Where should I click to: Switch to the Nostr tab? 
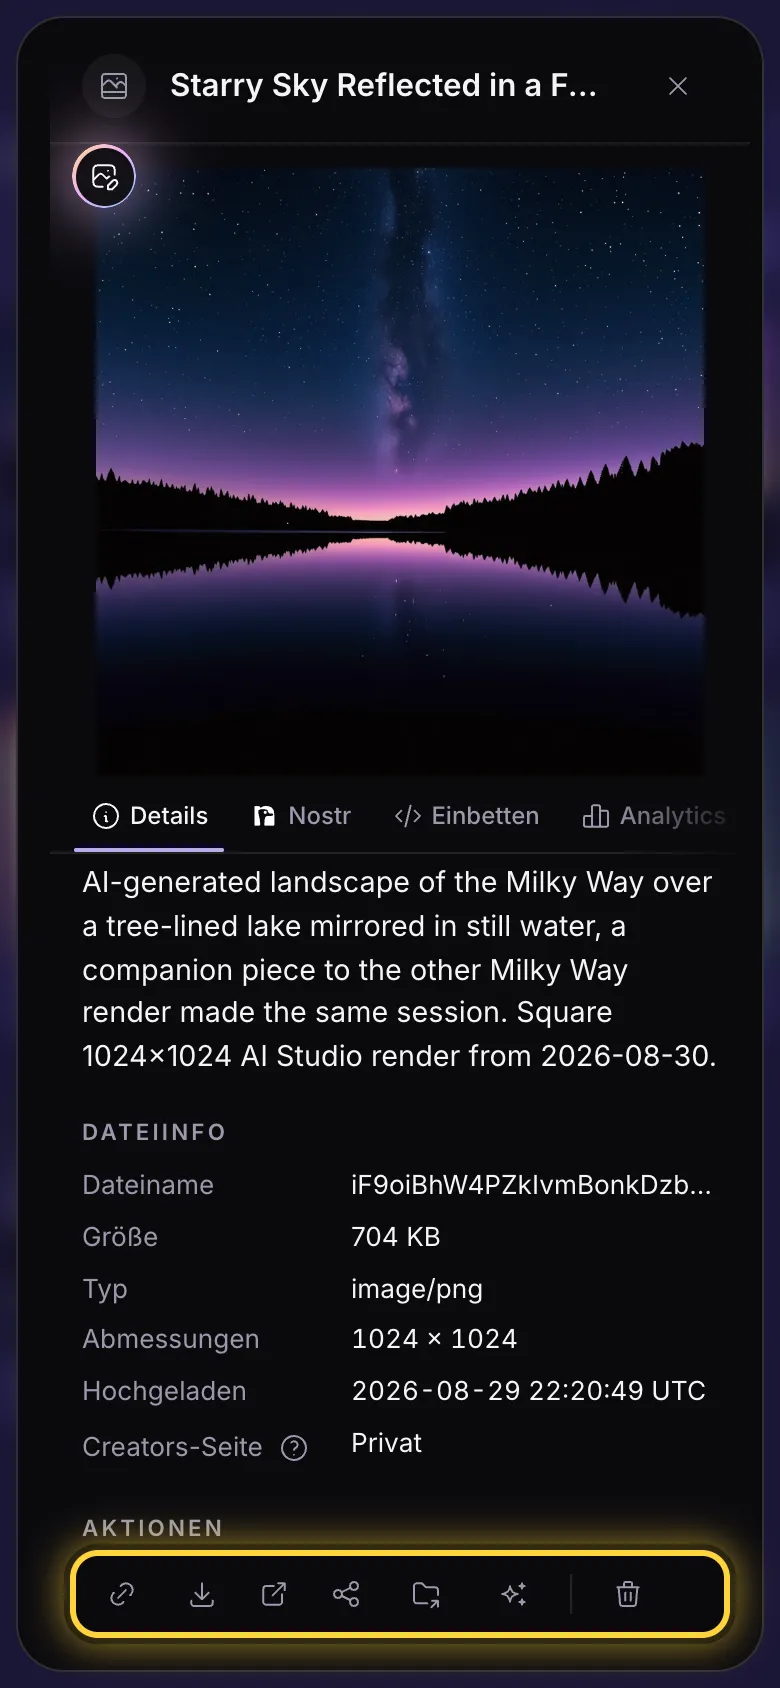pos(302,816)
